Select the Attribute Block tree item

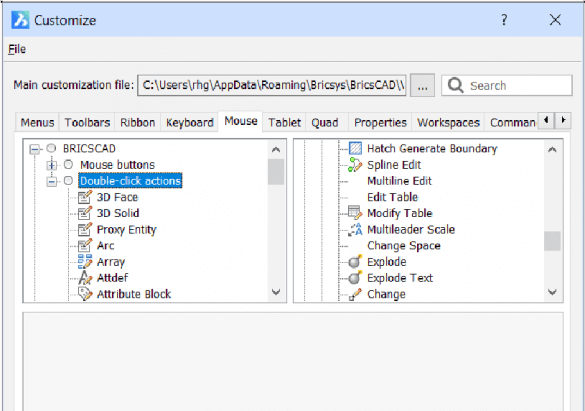pos(134,294)
